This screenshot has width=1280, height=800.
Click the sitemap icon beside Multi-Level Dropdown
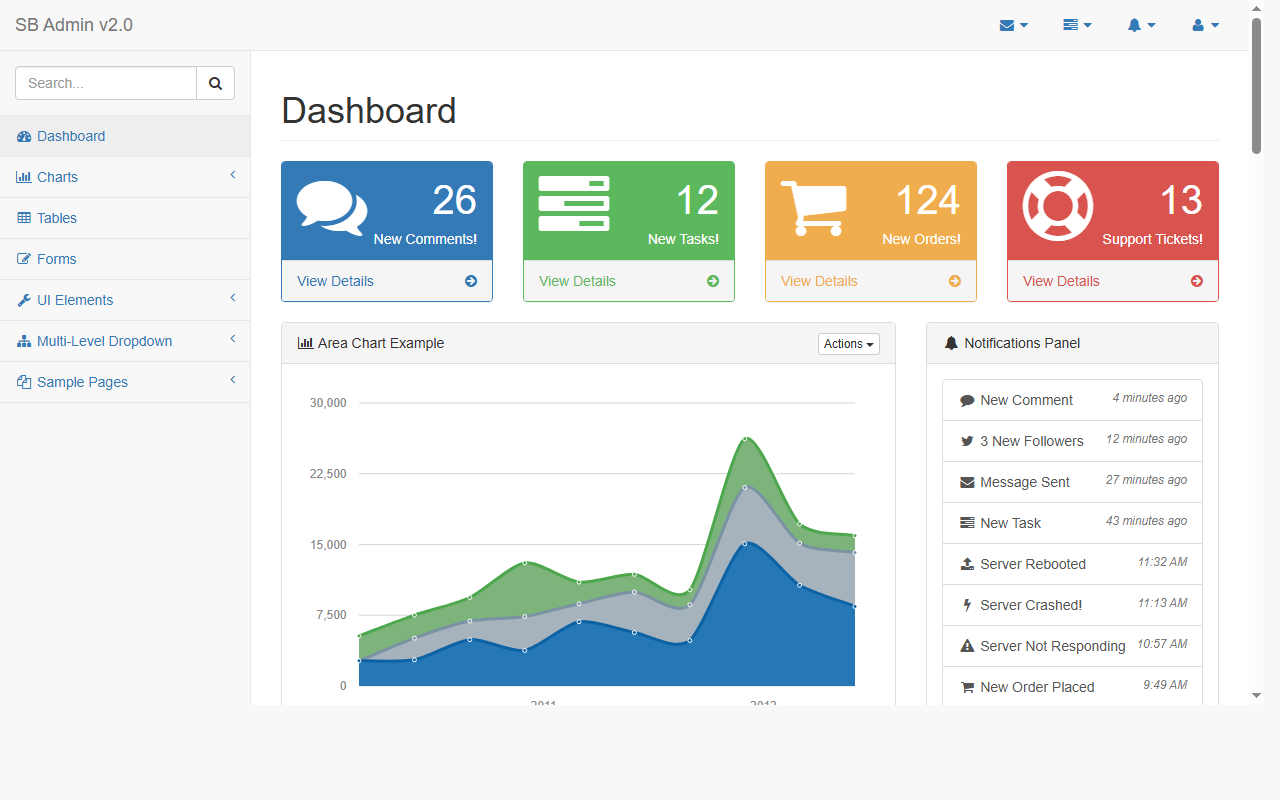(24, 341)
